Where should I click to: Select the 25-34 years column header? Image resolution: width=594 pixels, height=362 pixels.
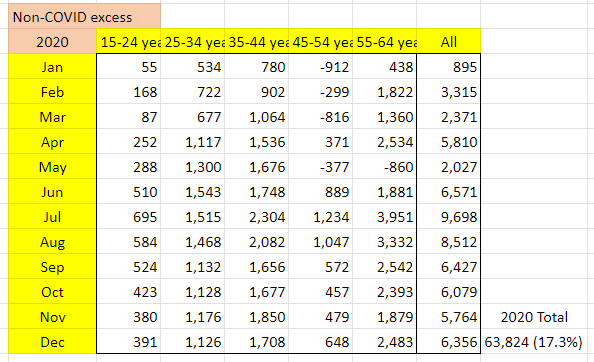click(192, 41)
